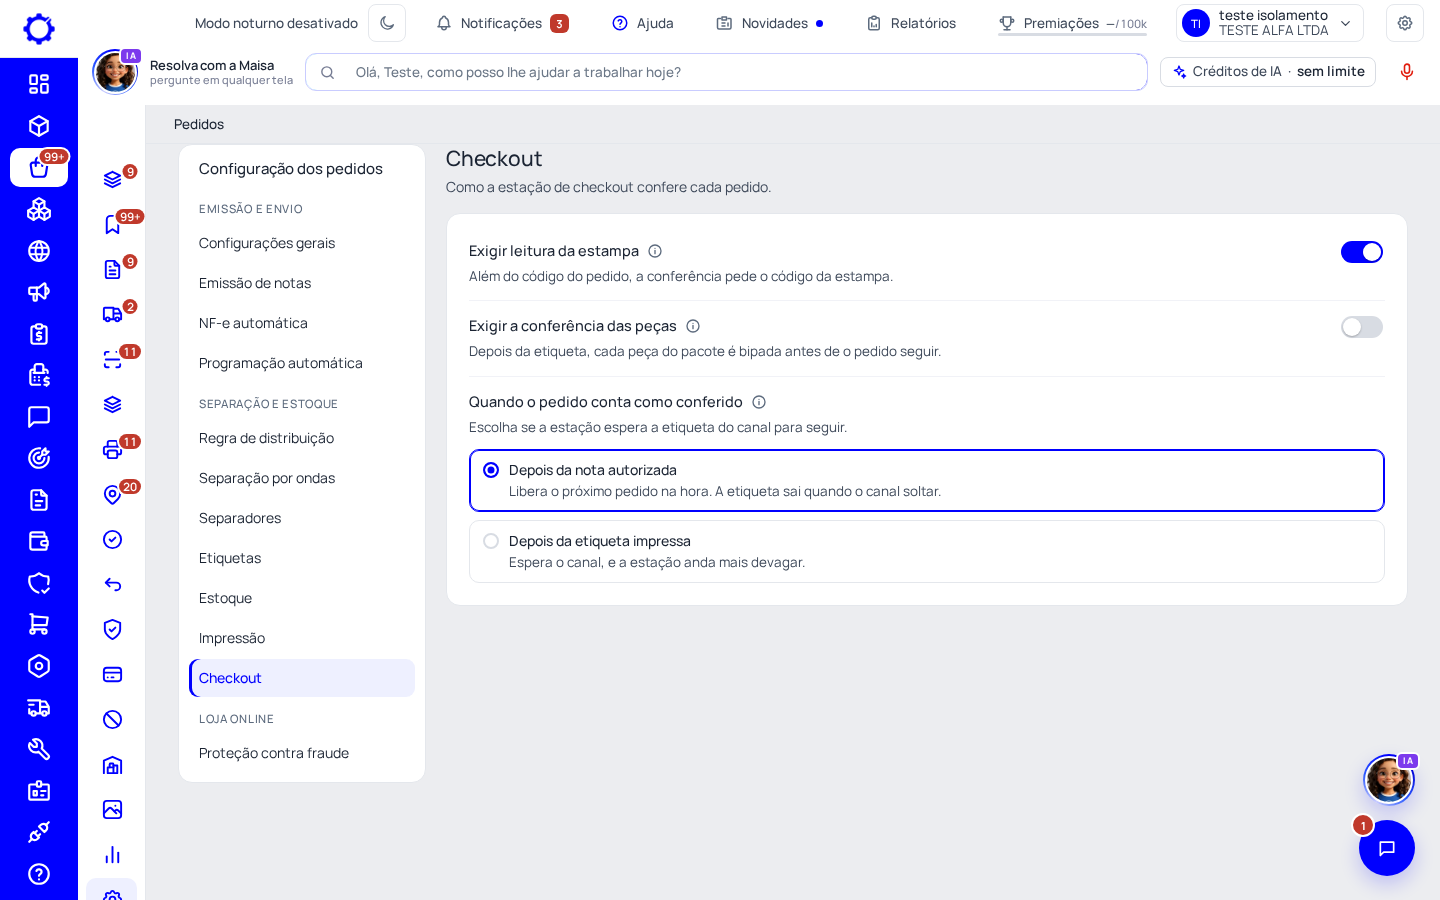
Task: Click the return arrow icon in the secondary sidebar
Action: pyautogui.click(x=113, y=585)
